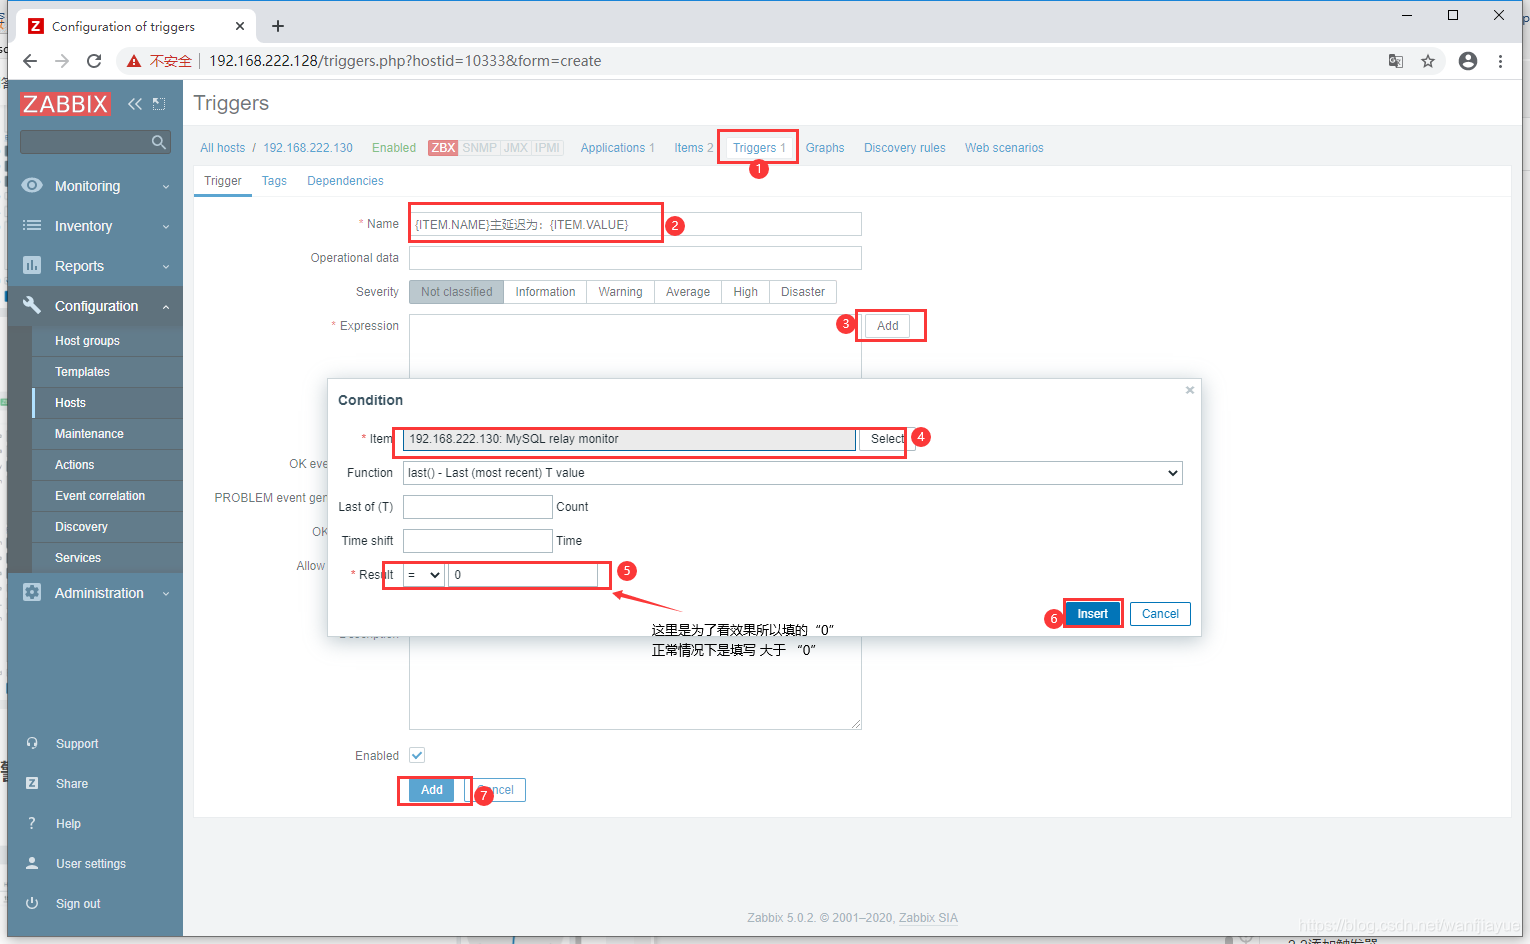Click the User settings person icon

coord(32,863)
